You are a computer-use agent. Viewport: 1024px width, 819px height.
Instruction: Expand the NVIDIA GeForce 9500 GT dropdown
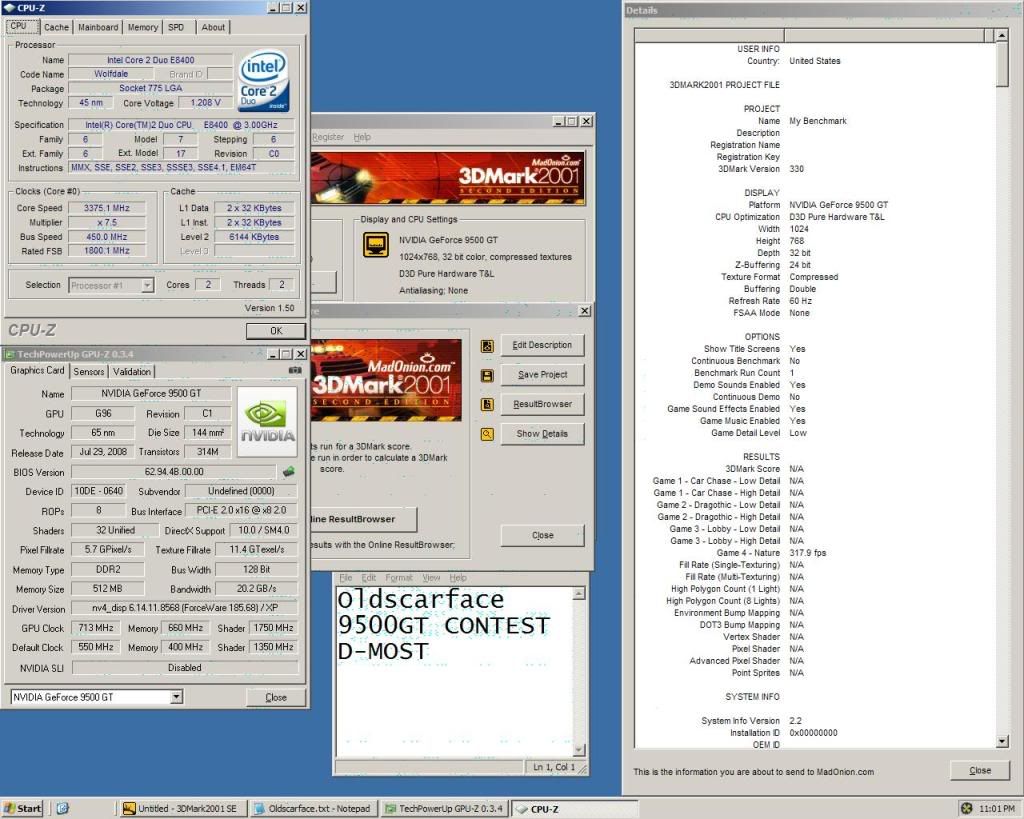176,698
